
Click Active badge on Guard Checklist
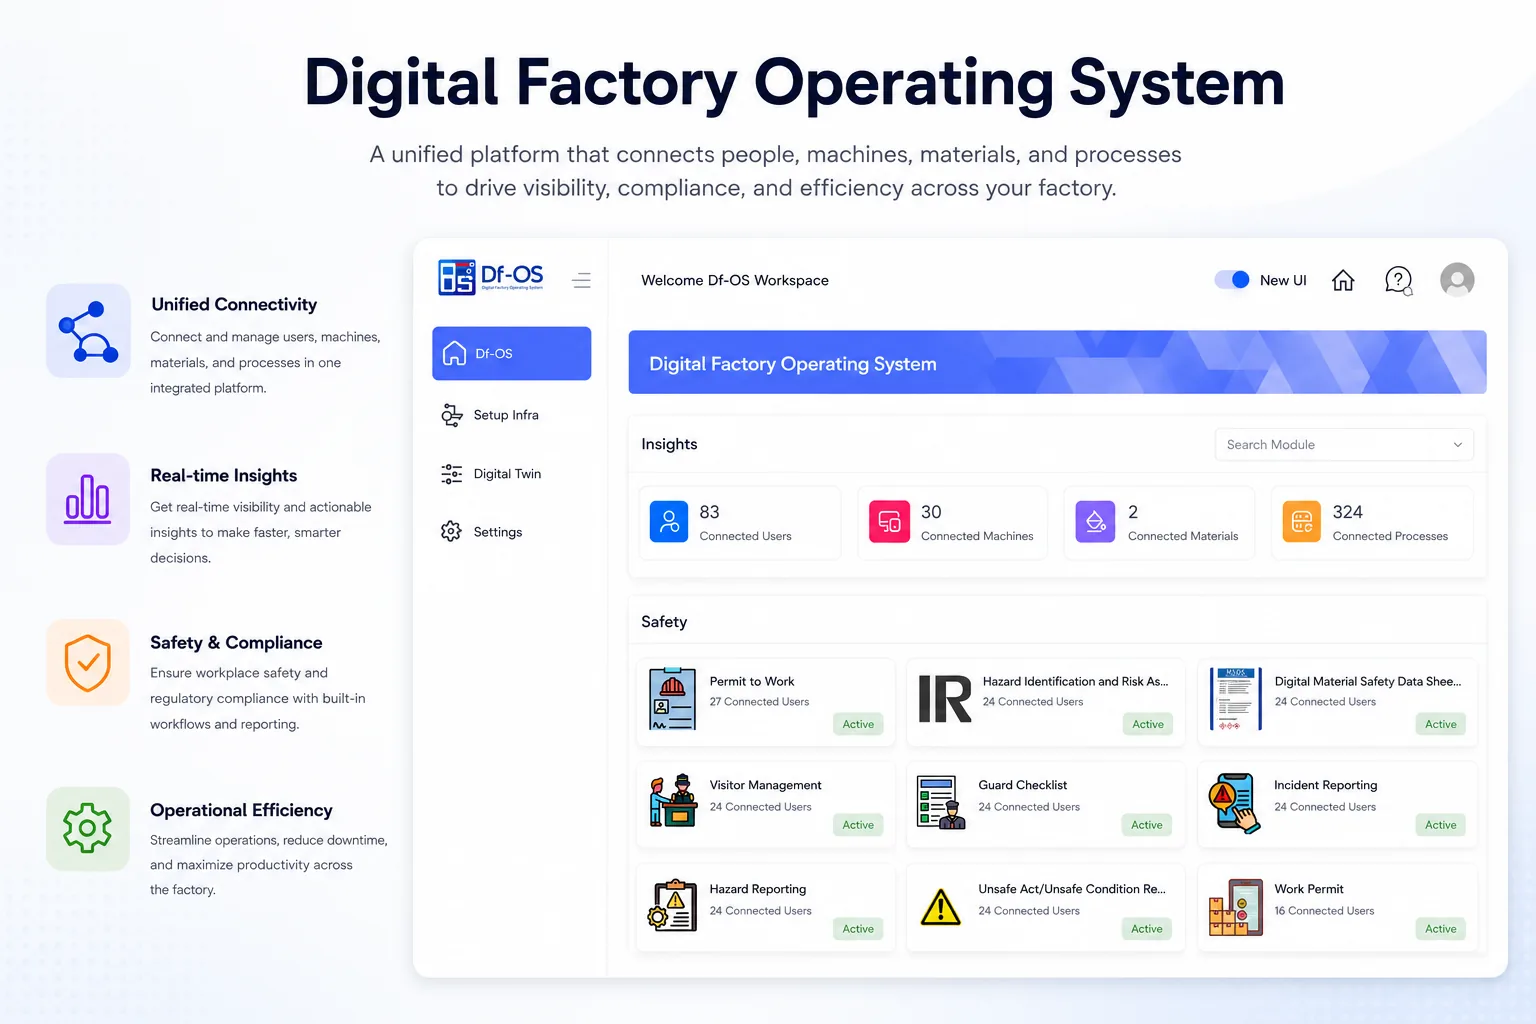(x=1147, y=825)
